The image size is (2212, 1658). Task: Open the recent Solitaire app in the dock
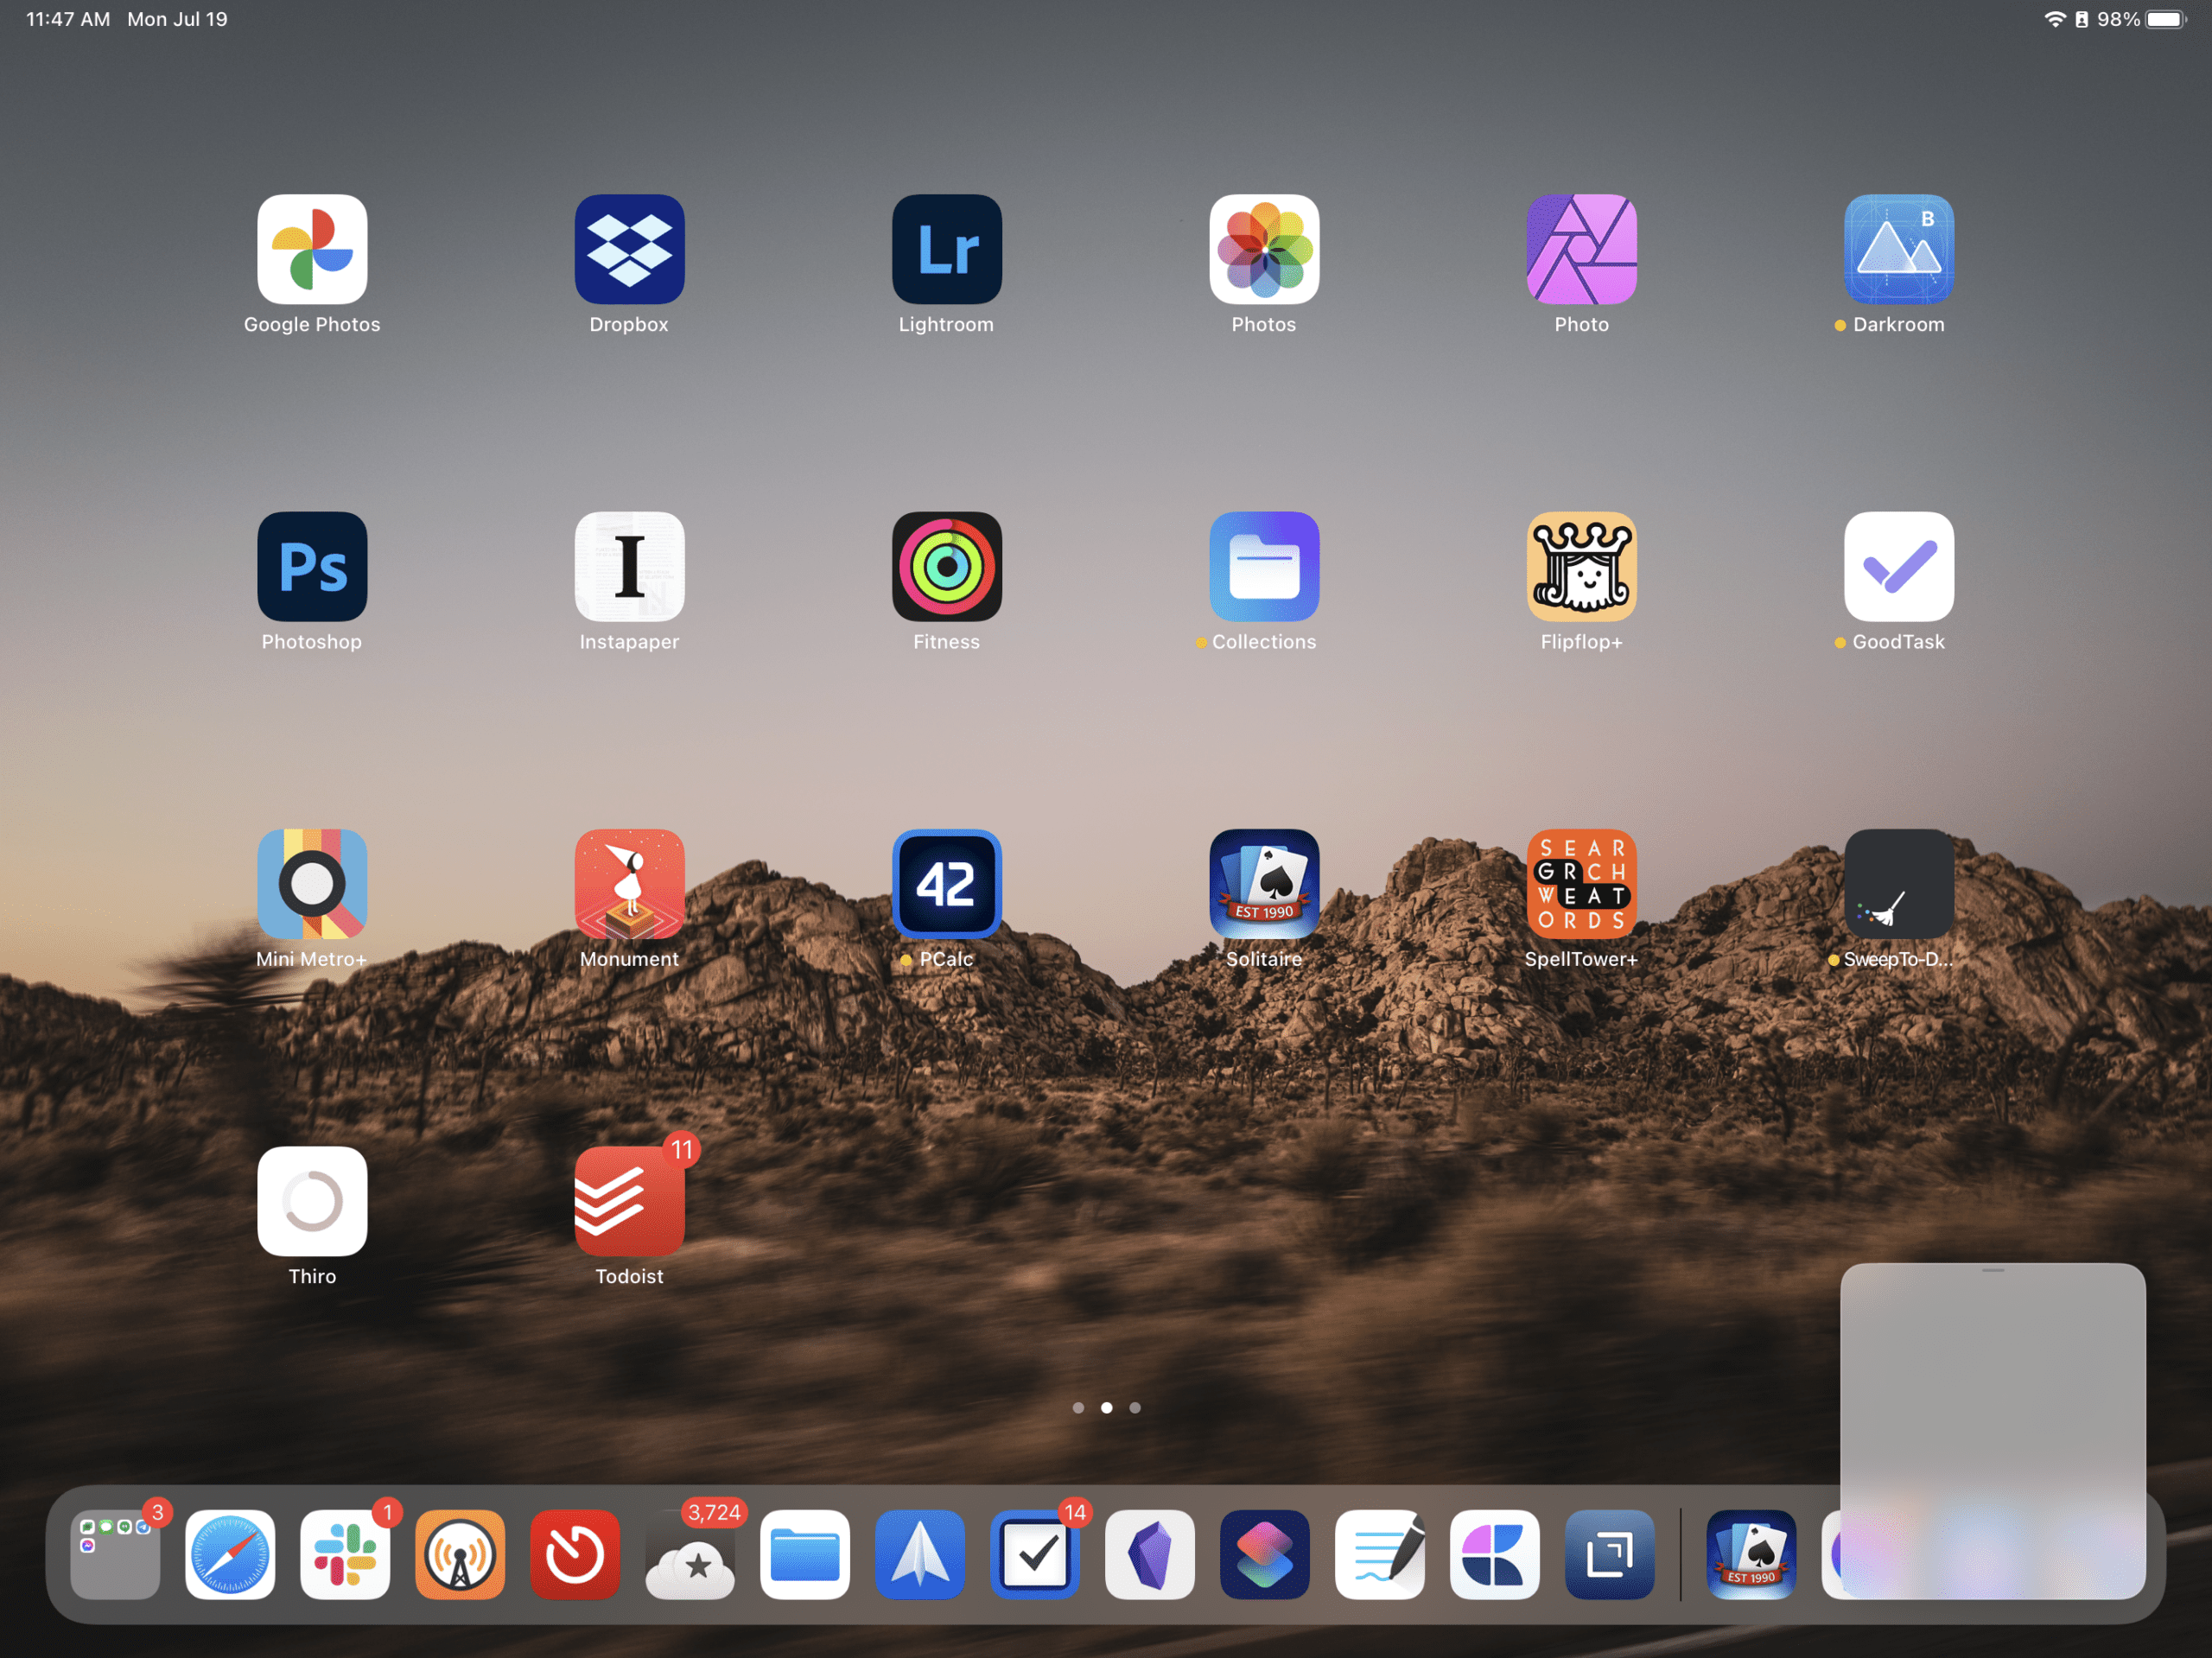pos(1752,1554)
